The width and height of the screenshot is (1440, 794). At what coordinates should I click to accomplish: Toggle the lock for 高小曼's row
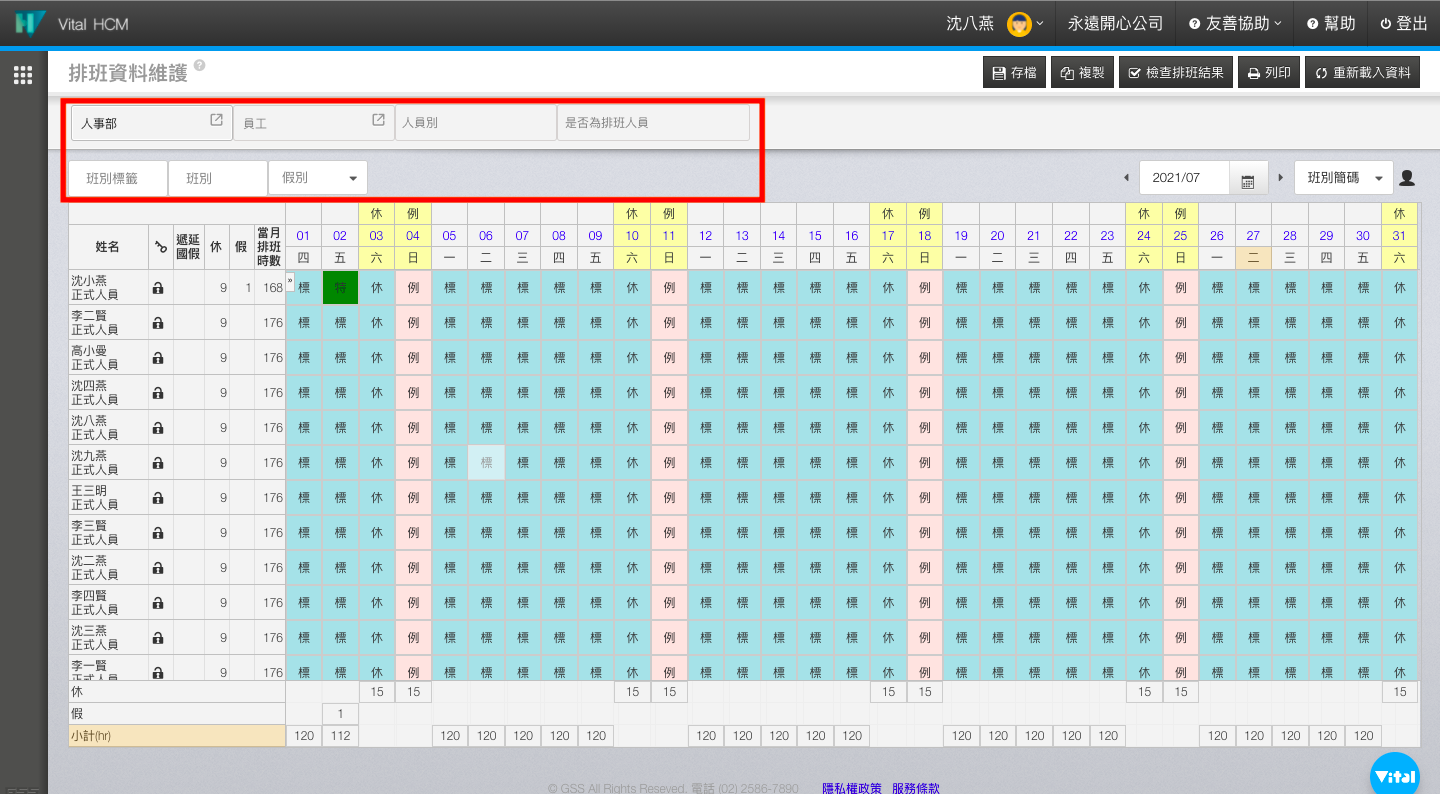pos(158,358)
